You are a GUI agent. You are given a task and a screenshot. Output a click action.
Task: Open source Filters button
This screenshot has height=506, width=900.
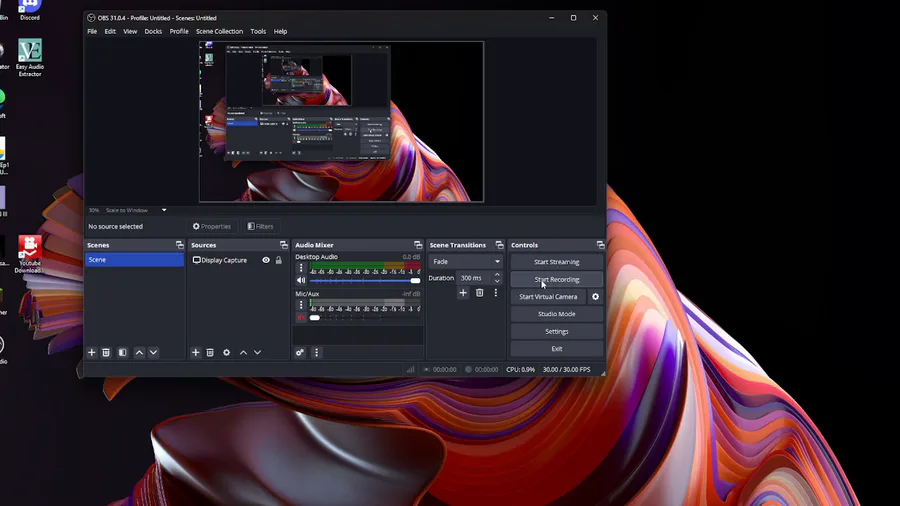pyautogui.click(x=261, y=226)
